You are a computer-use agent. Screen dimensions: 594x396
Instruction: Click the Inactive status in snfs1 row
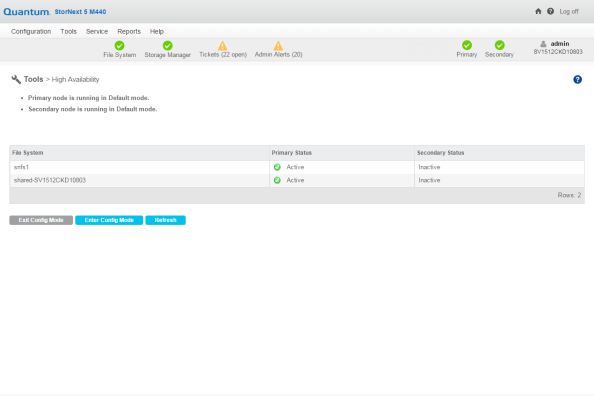429,167
